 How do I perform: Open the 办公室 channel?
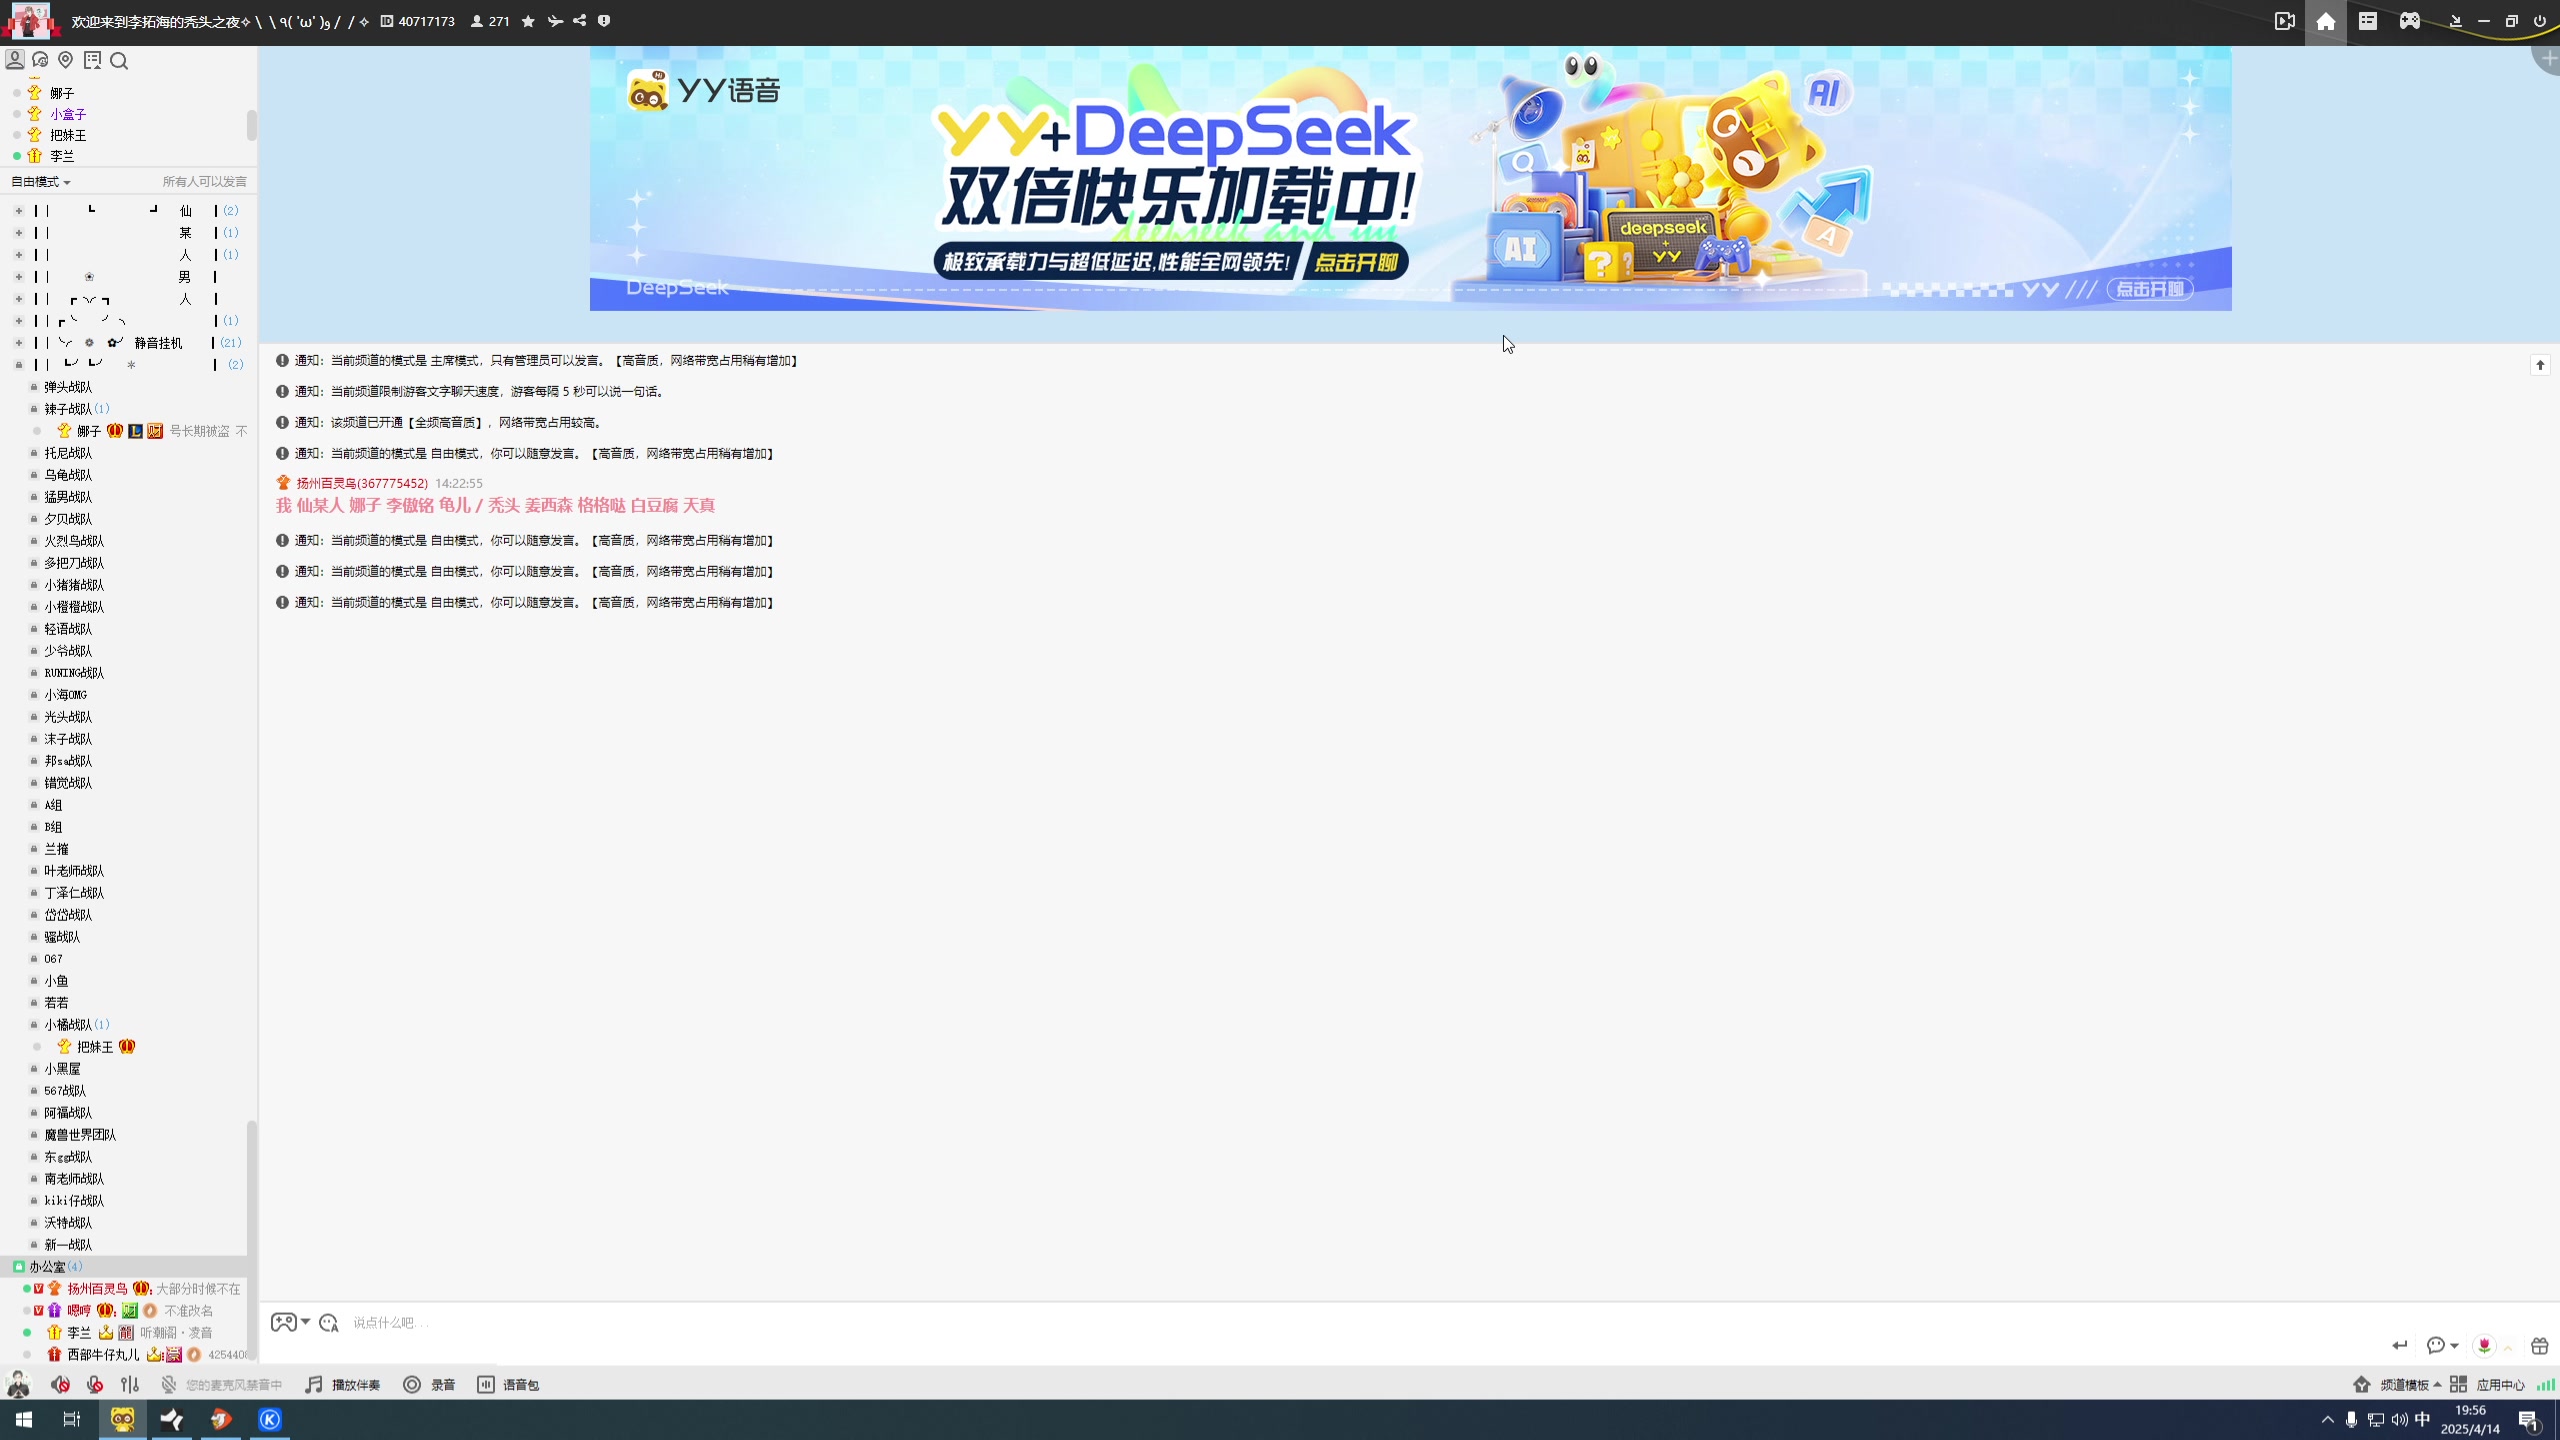click(x=47, y=1267)
